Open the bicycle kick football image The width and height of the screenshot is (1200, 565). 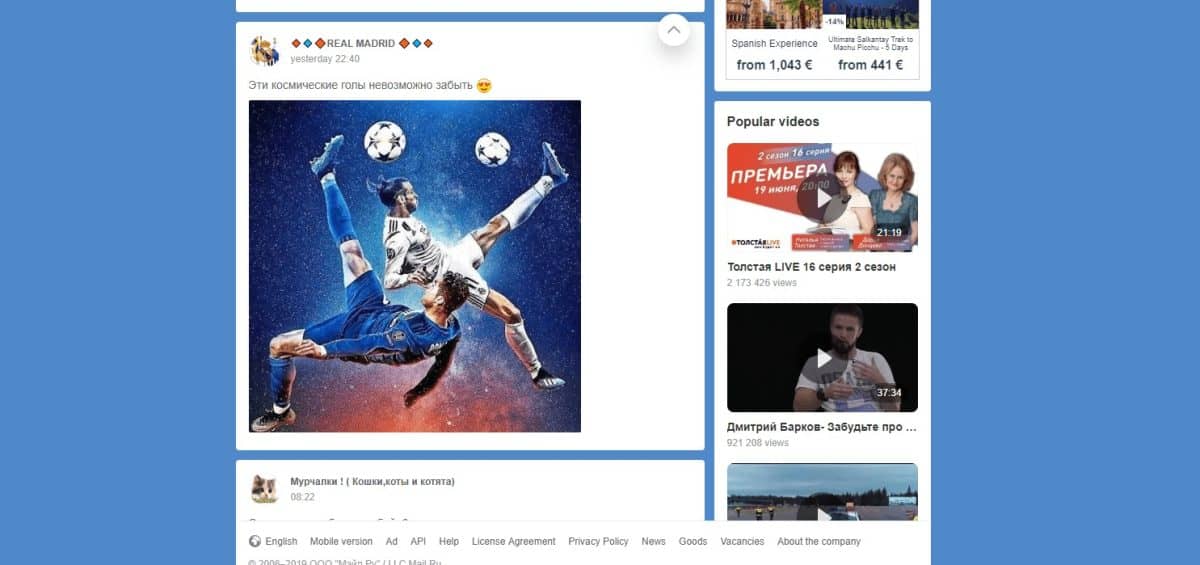[414, 266]
